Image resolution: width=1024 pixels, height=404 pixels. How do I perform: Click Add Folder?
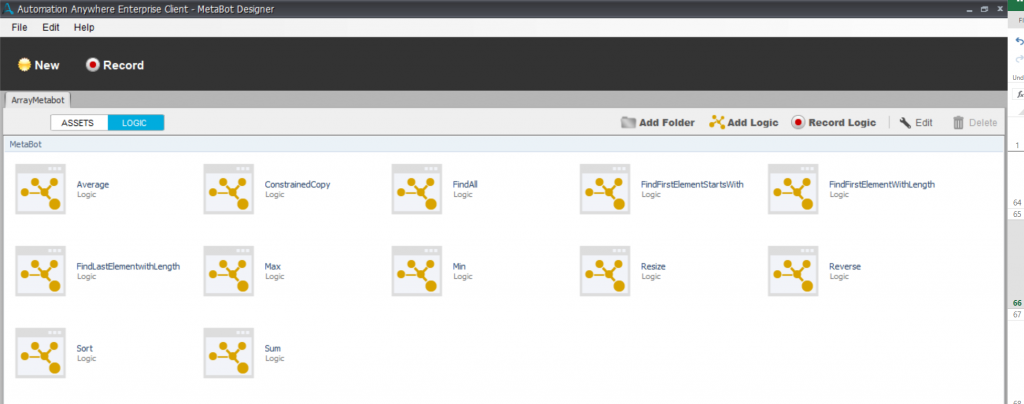[658, 123]
